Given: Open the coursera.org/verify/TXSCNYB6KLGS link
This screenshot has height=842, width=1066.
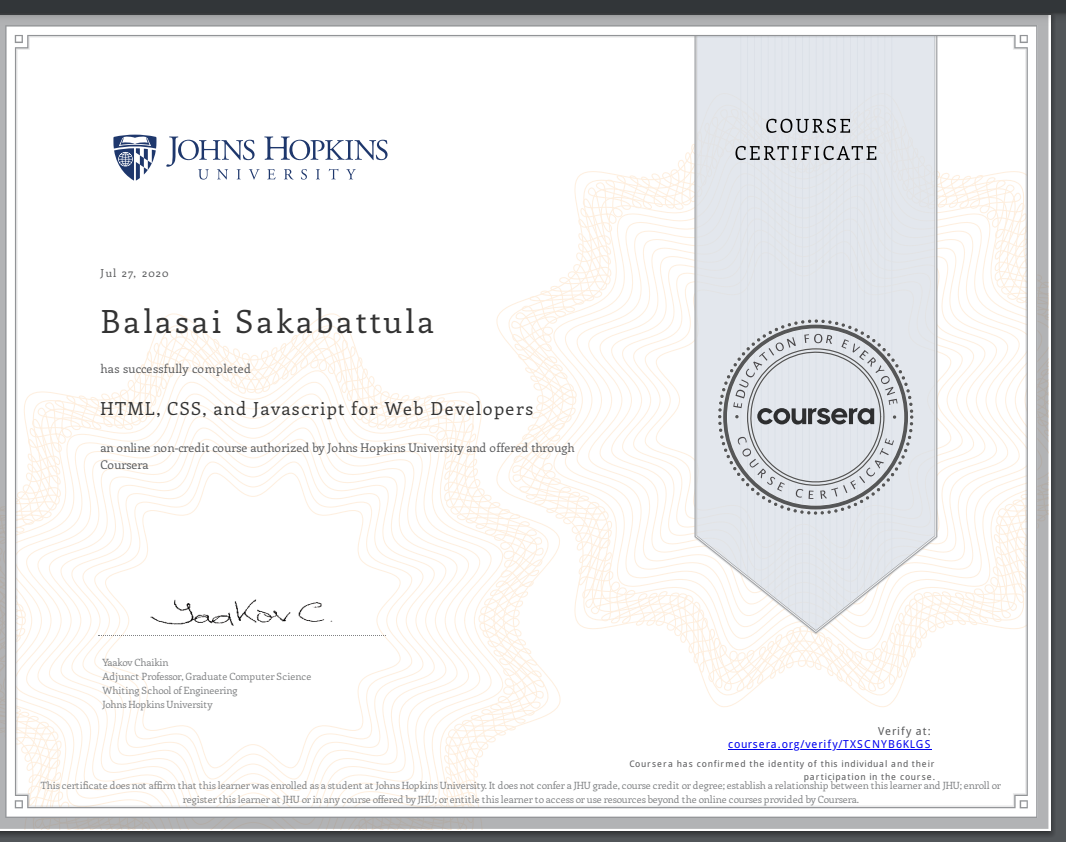Looking at the screenshot, I should [x=829, y=744].
